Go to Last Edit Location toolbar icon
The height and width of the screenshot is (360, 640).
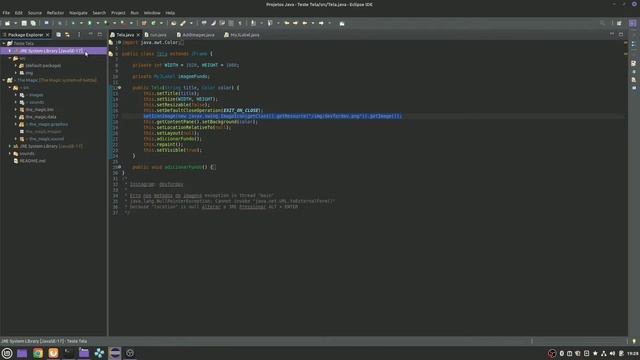pyautogui.click(x=287, y=23)
